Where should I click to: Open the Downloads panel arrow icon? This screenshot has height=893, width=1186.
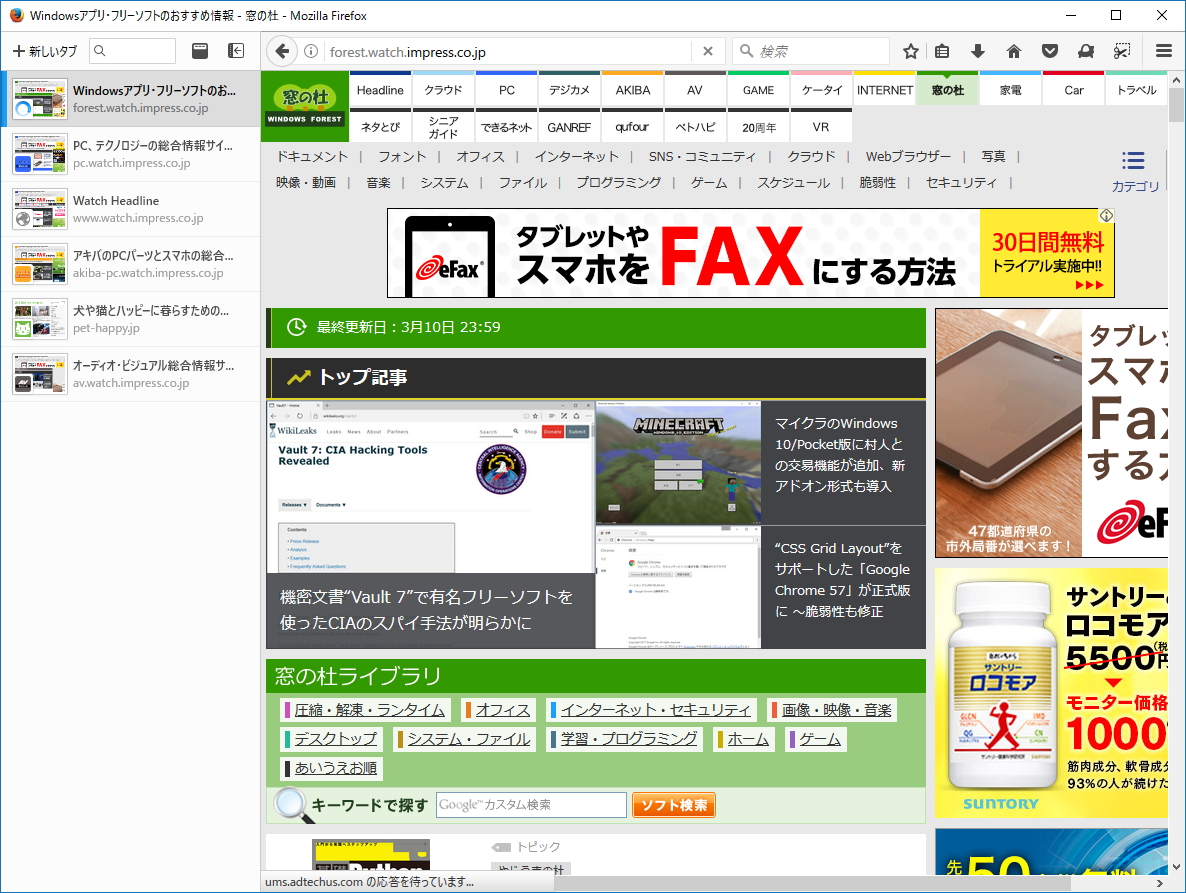[978, 51]
